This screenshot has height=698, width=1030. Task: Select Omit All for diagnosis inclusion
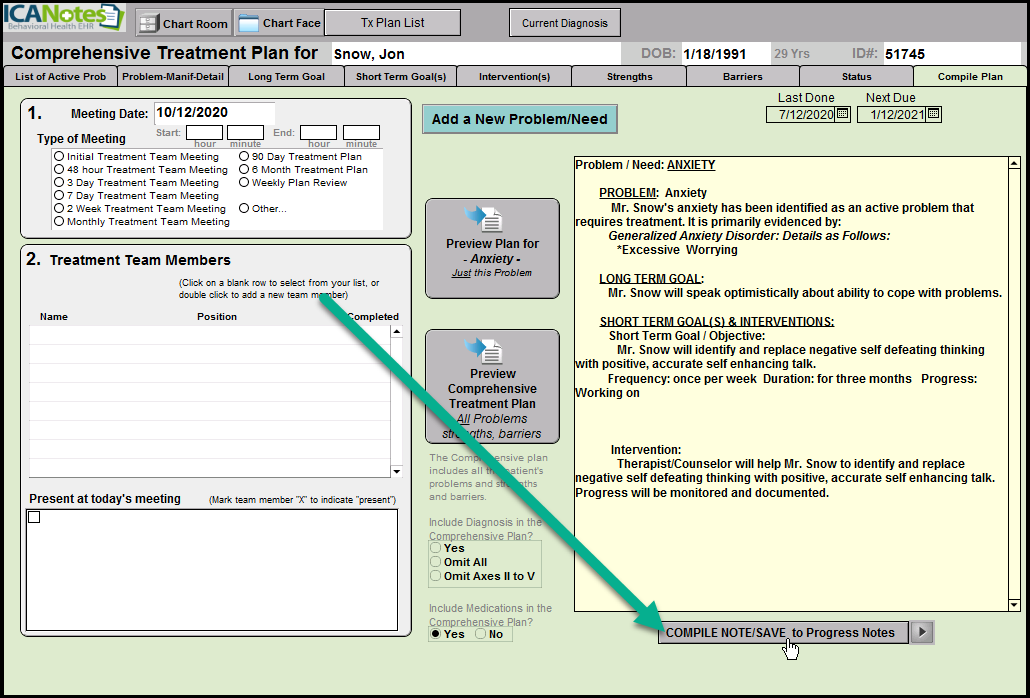(x=435, y=562)
